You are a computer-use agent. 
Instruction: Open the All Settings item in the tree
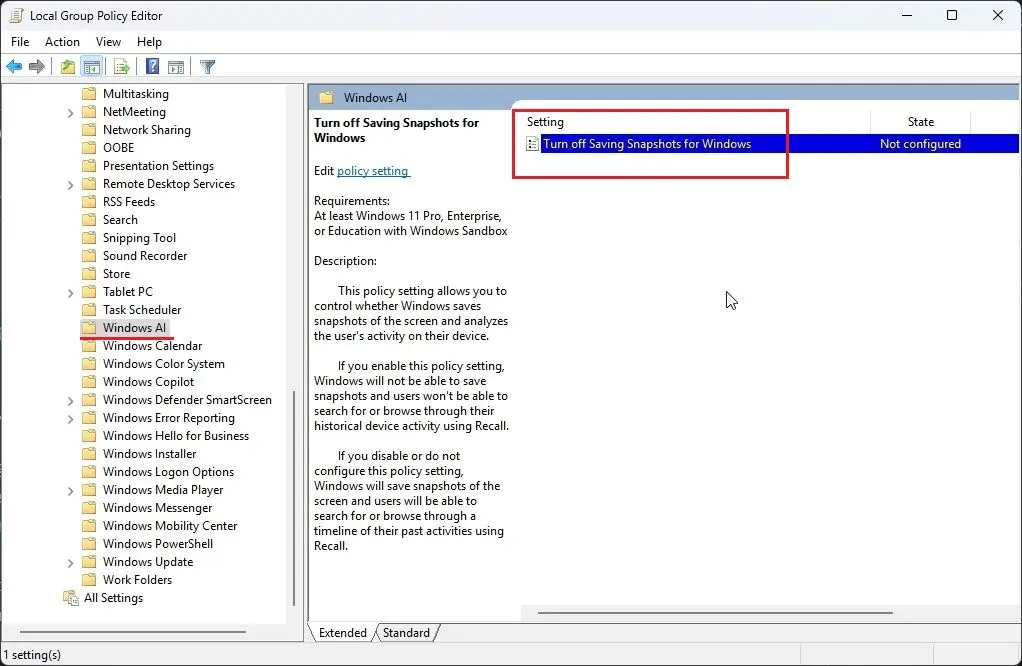pos(113,597)
